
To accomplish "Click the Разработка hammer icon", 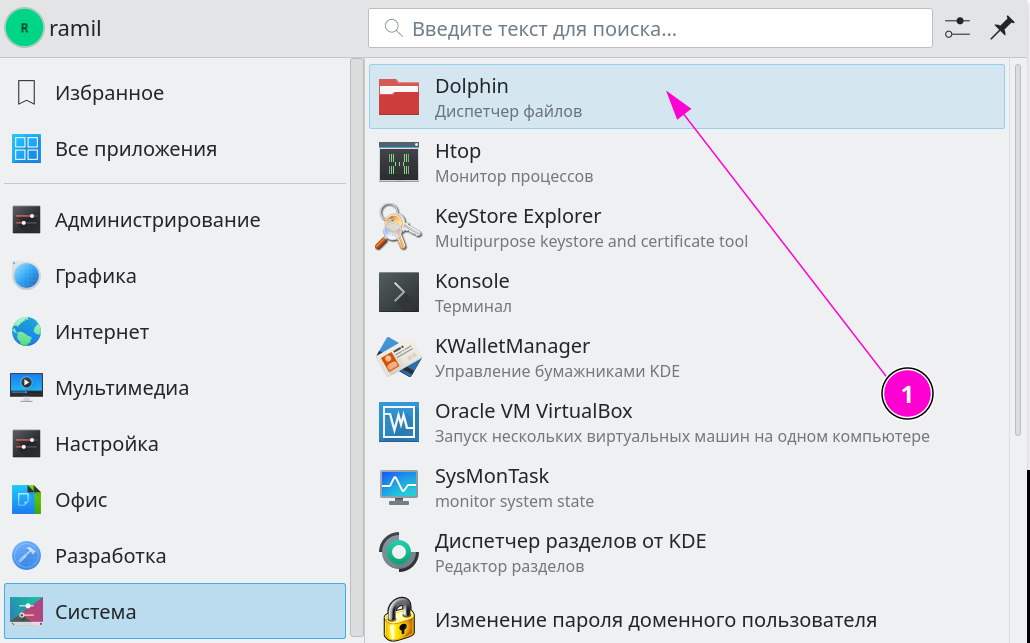I will pyautogui.click(x=26, y=556).
